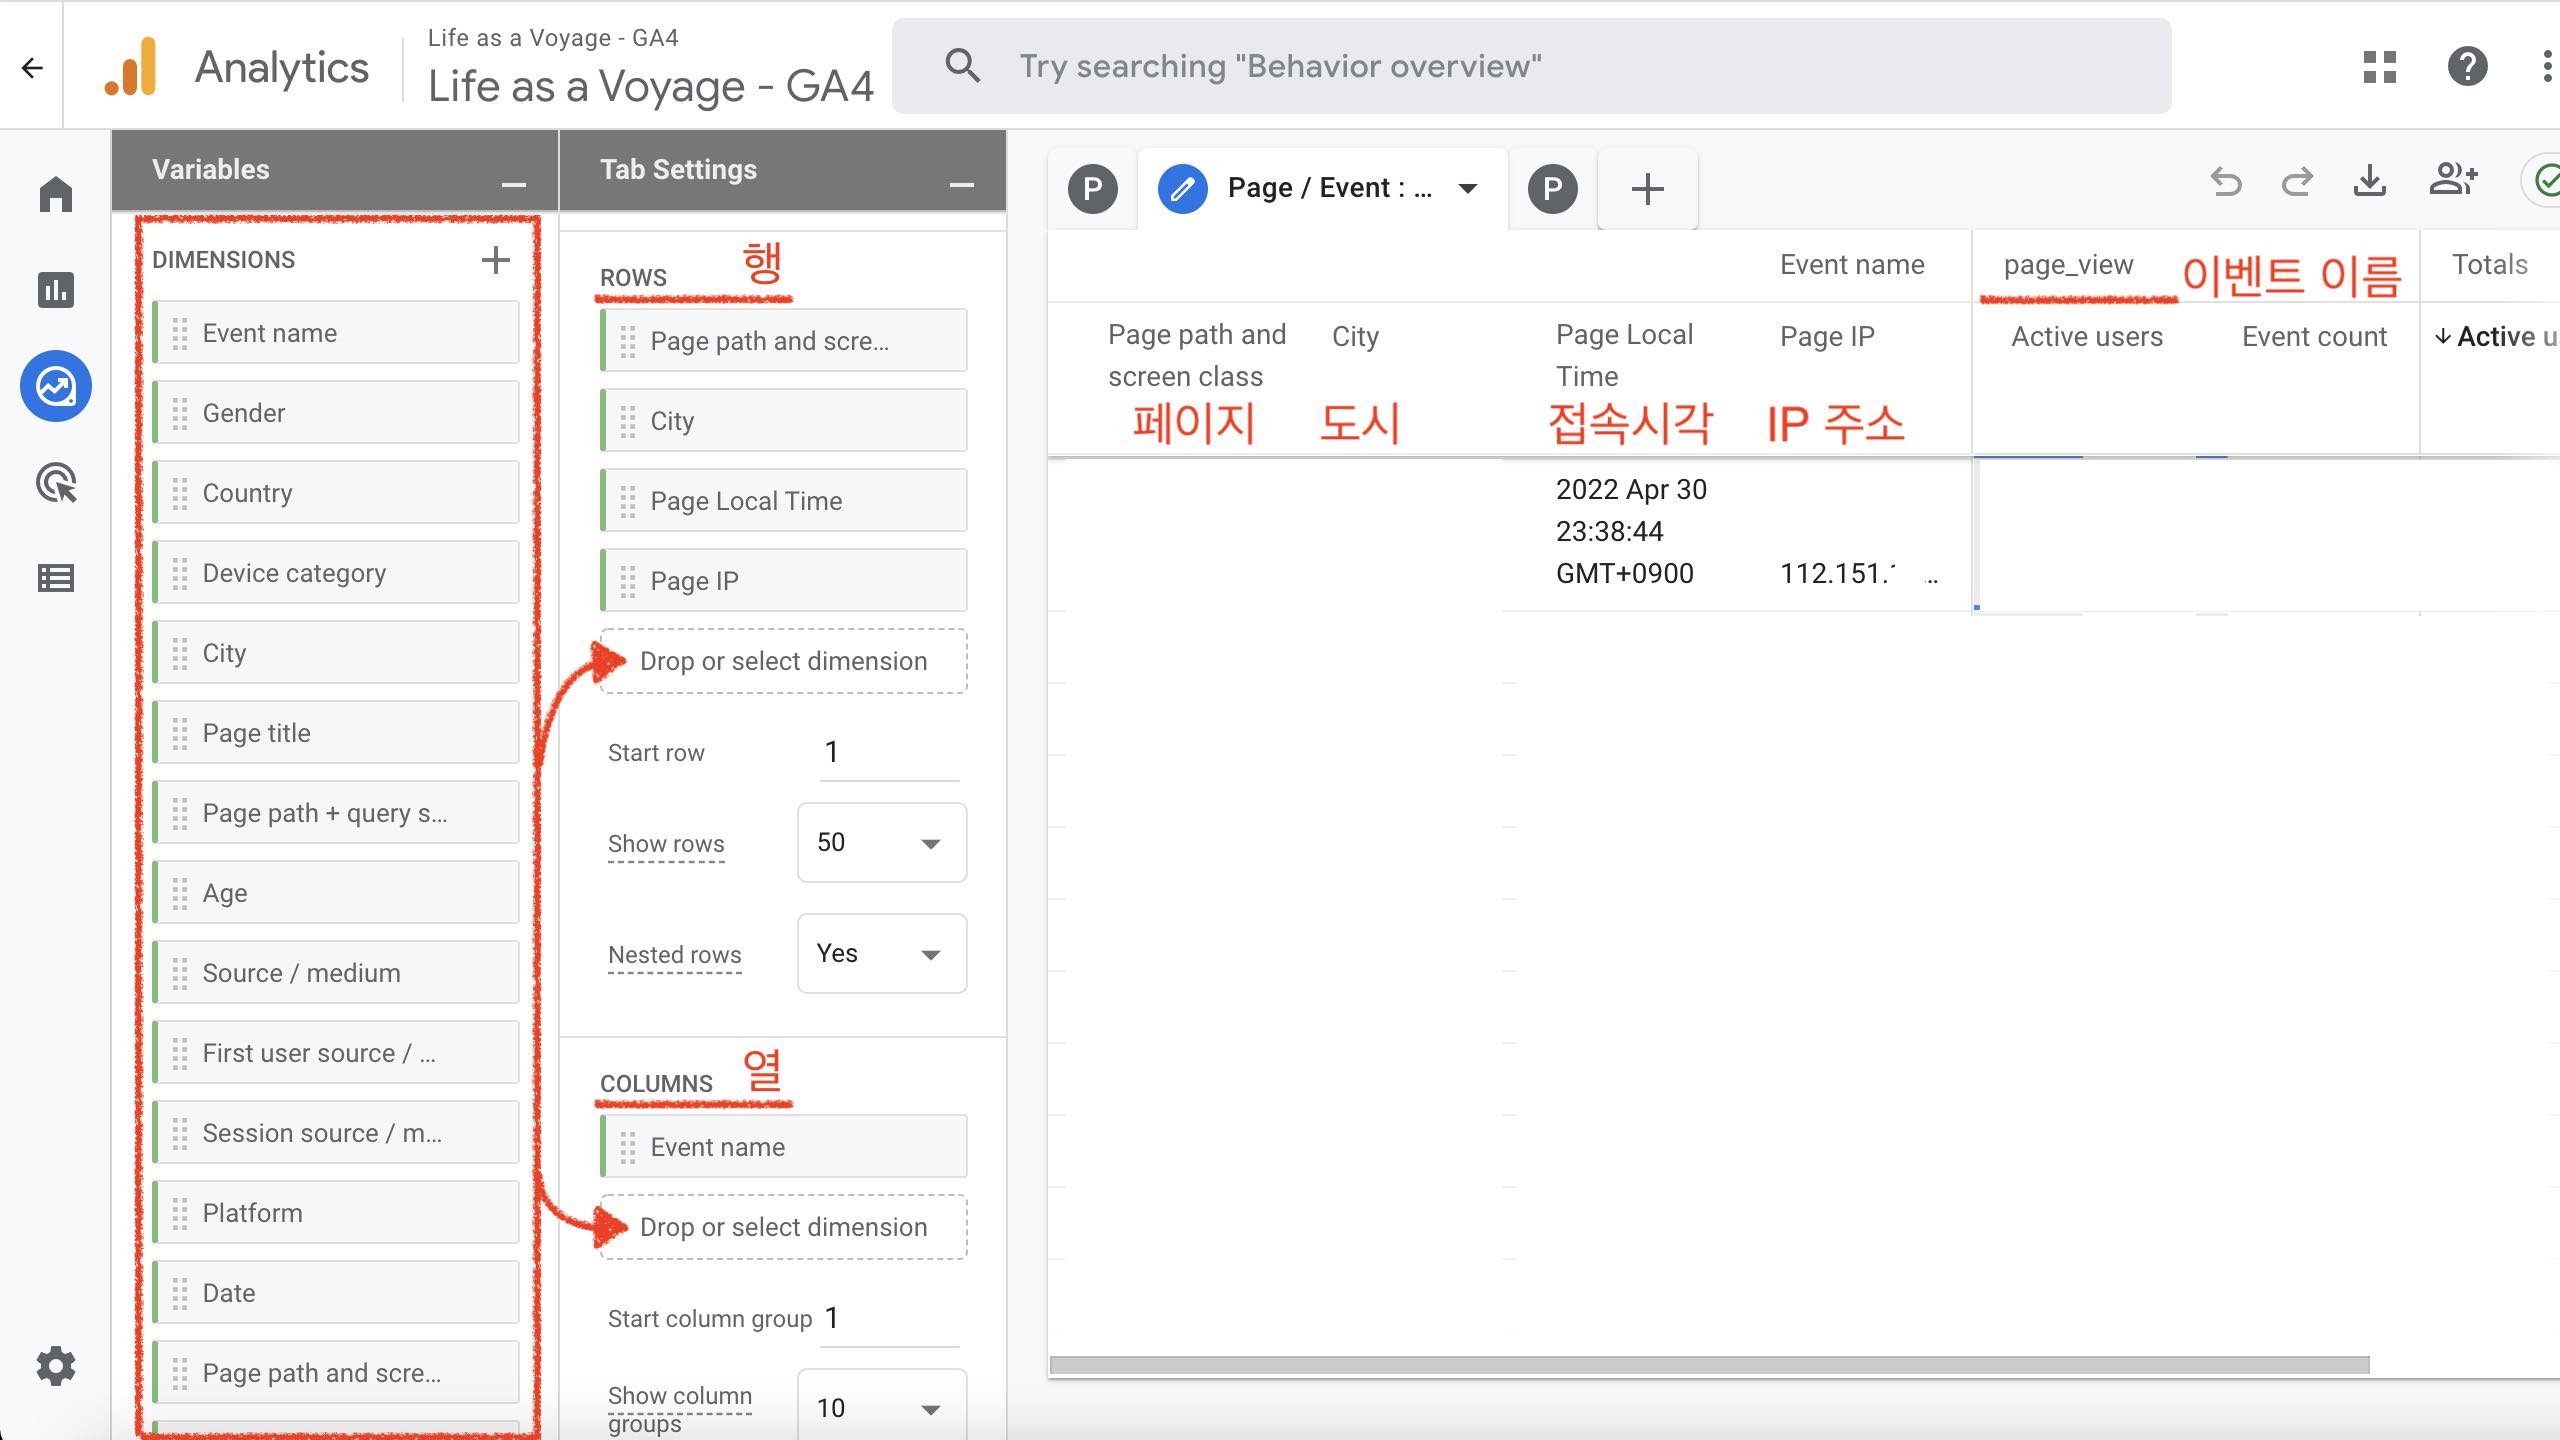Click Drop or select dimension under Rows
Image resolution: width=2560 pixels, height=1440 pixels.
coord(783,660)
